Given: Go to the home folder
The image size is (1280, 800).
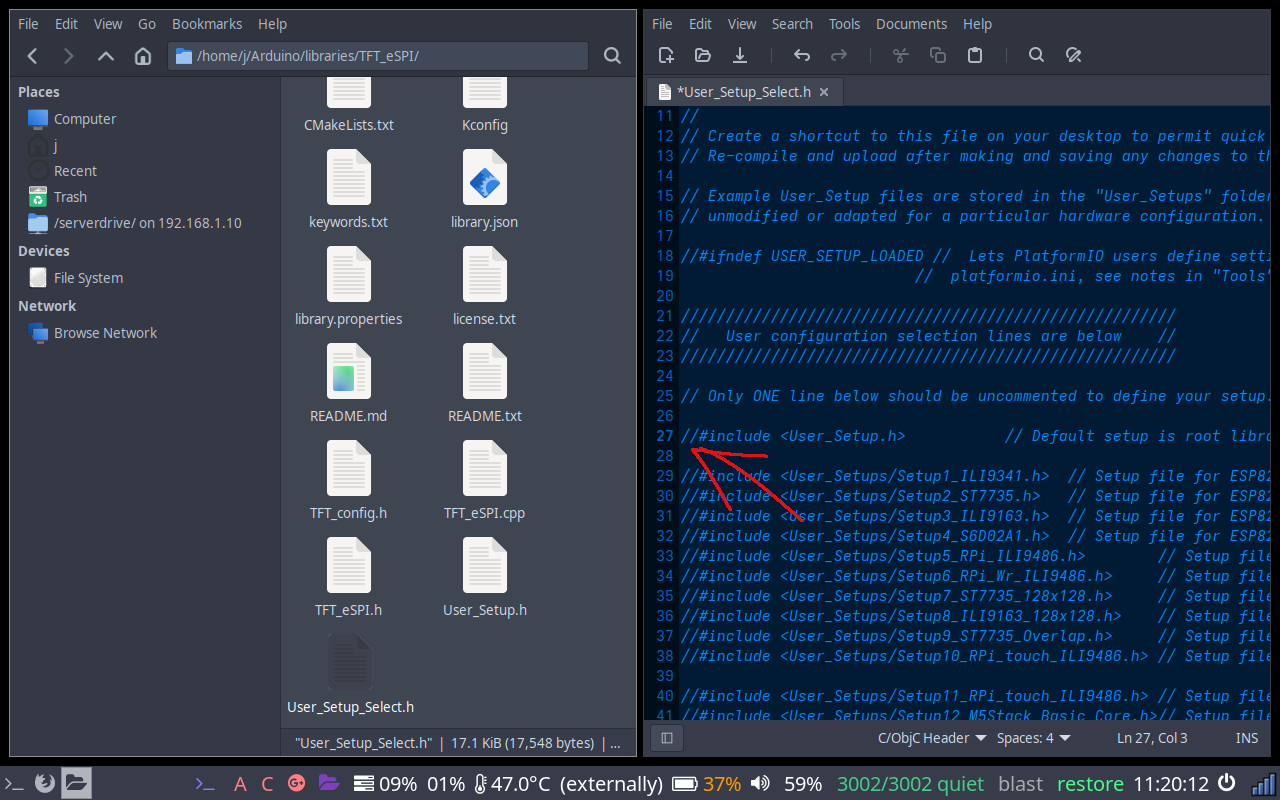Looking at the screenshot, I should [143, 56].
